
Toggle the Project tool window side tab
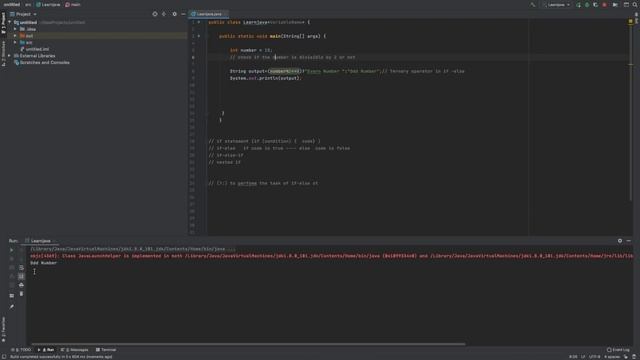coord(3,23)
